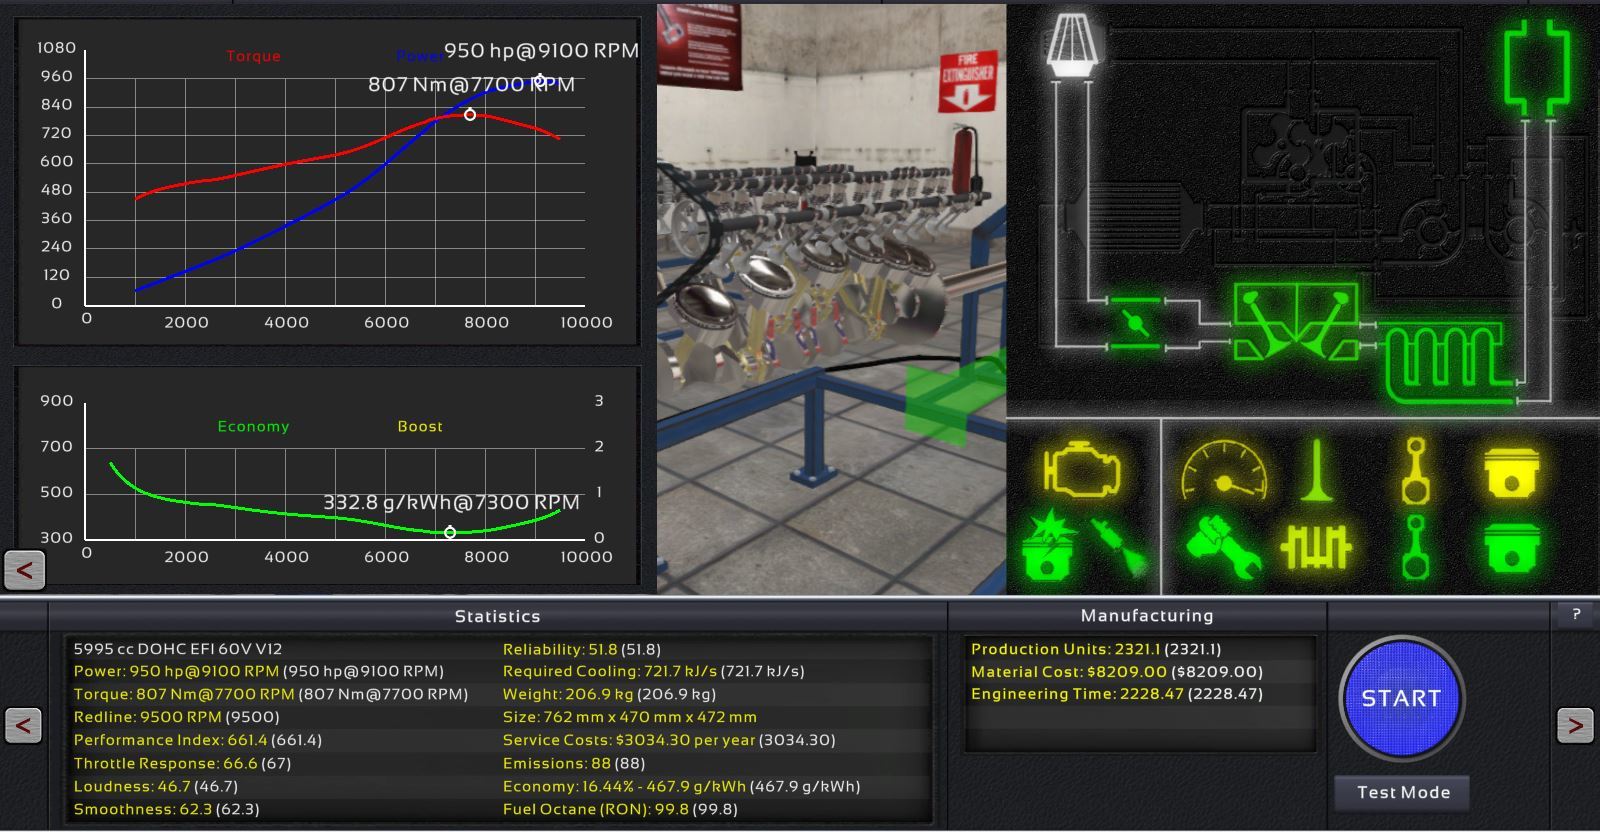Screen dimensions: 1600x832
Task: Open the question mark help button
Action: click(x=1576, y=614)
